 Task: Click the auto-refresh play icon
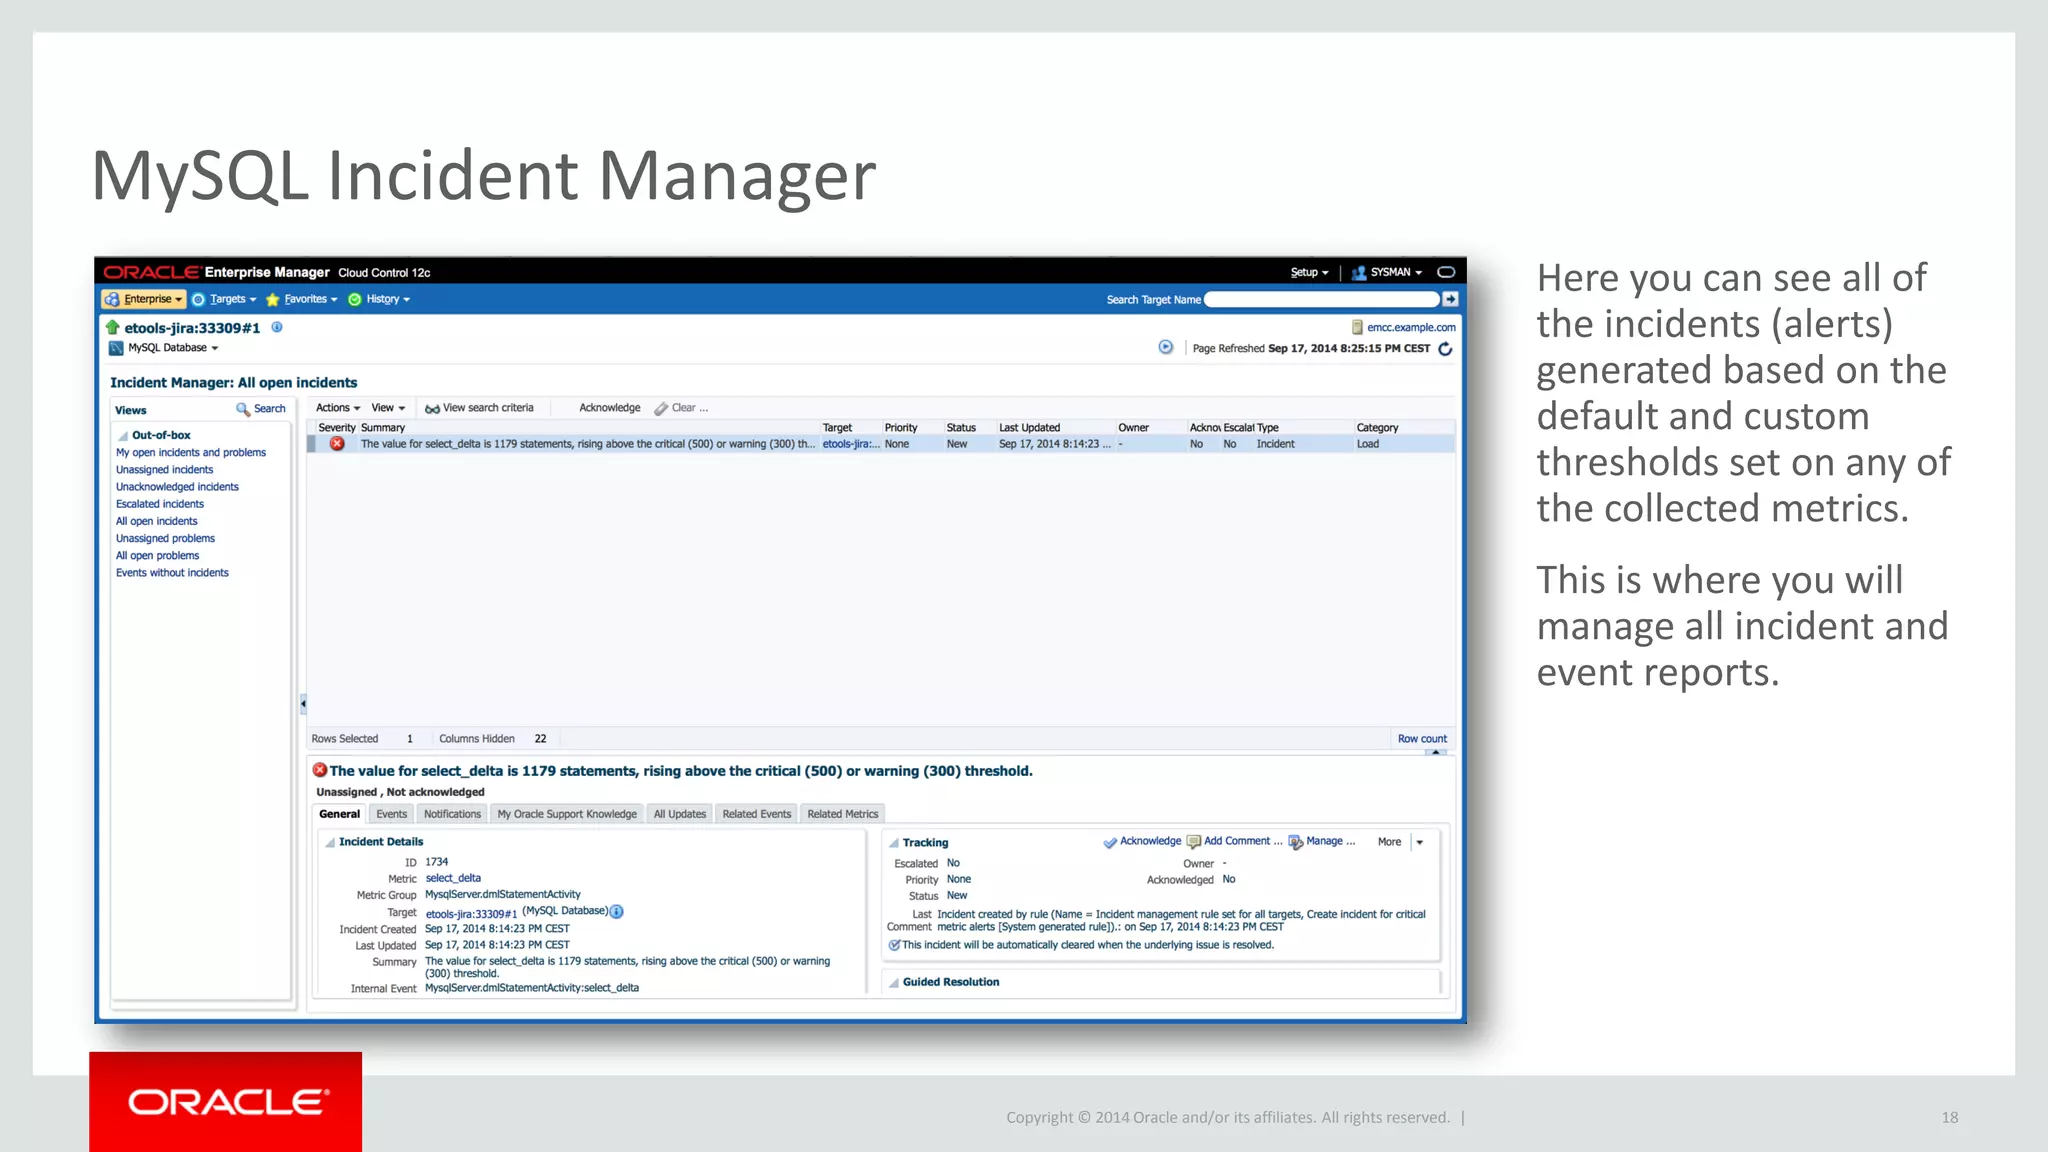(x=1165, y=347)
